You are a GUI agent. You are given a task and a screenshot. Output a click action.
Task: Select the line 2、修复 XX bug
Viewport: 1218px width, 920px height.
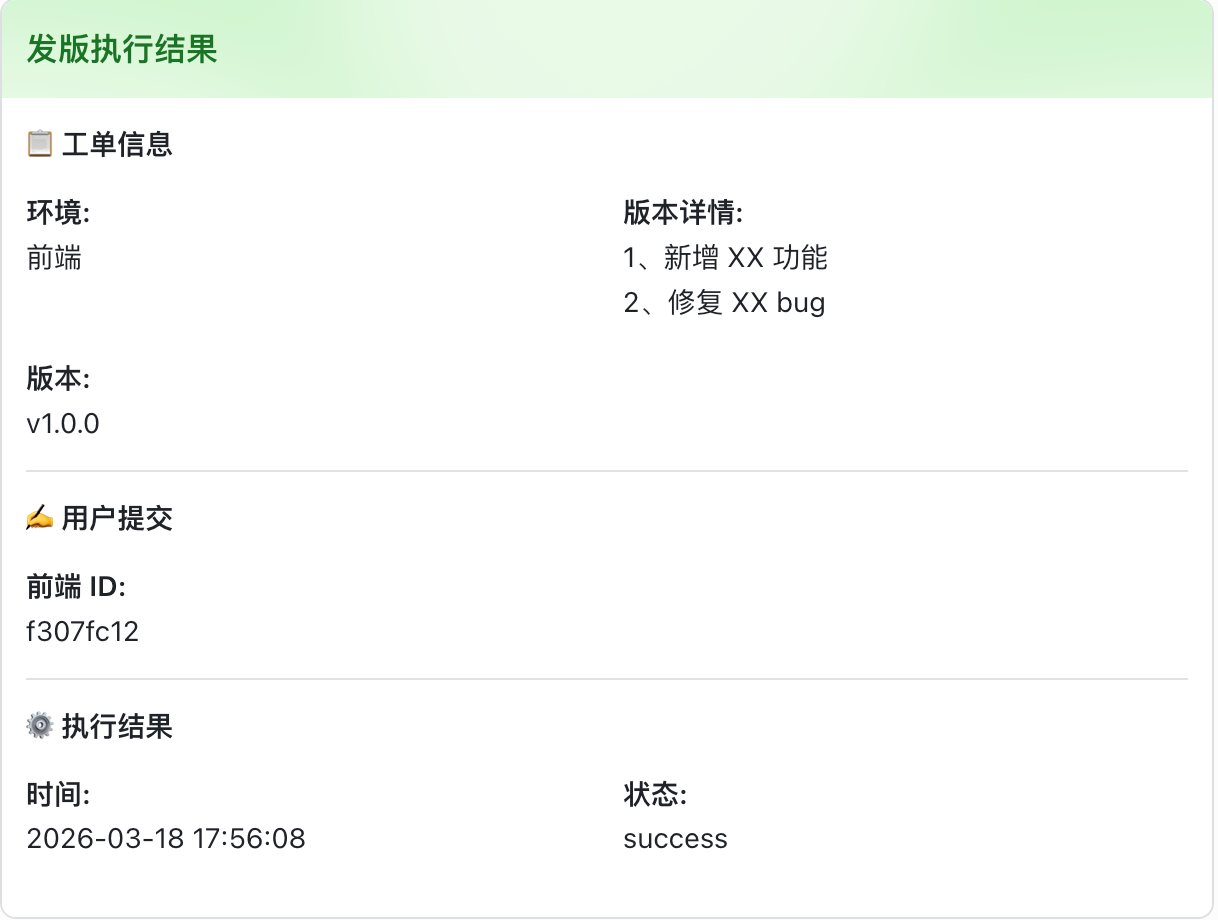point(724,302)
